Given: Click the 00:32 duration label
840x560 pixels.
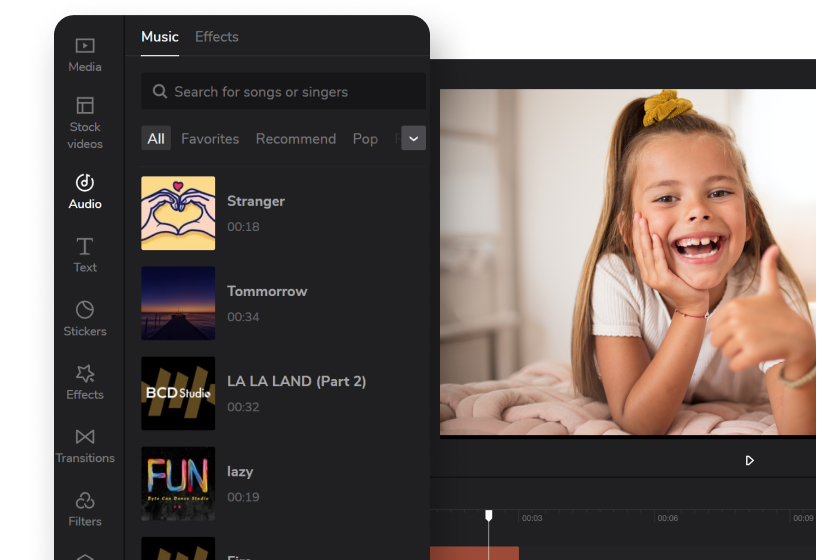Looking at the screenshot, I should (x=243, y=407).
